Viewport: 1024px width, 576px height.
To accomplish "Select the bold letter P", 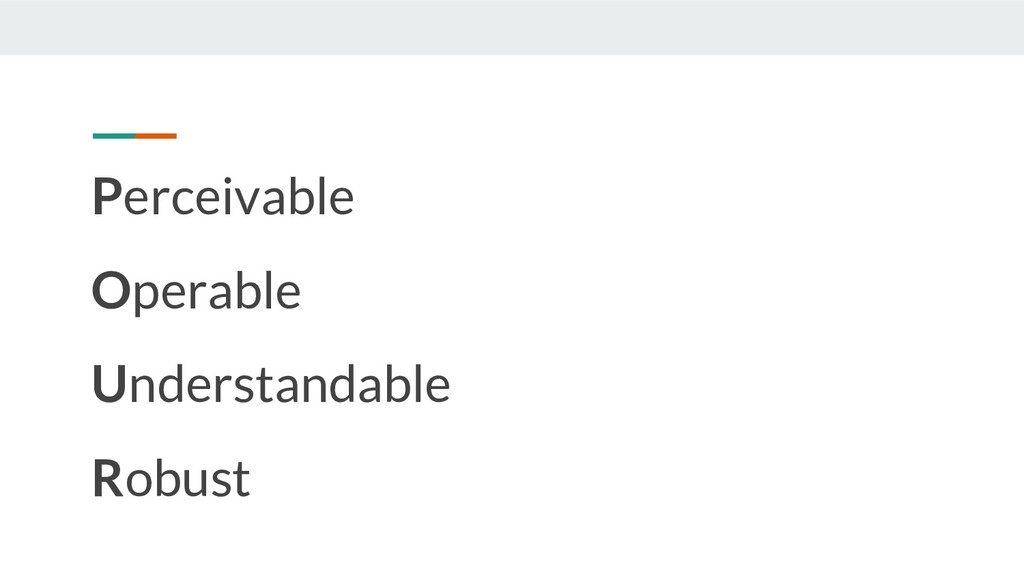I will pos(105,197).
